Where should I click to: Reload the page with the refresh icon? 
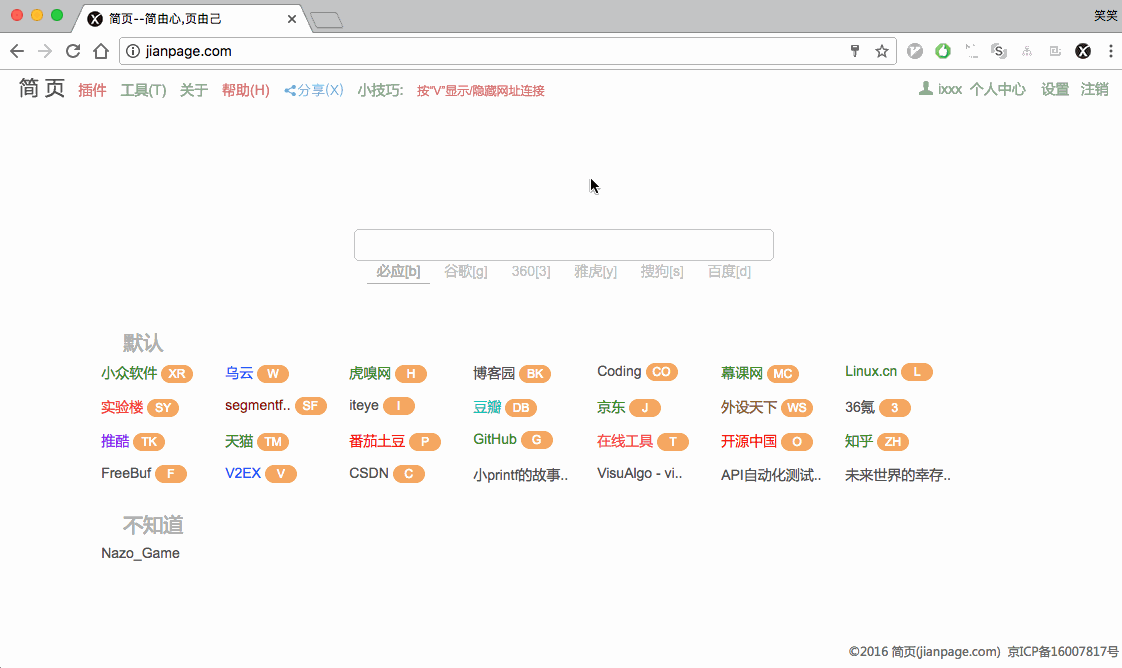coord(73,51)
